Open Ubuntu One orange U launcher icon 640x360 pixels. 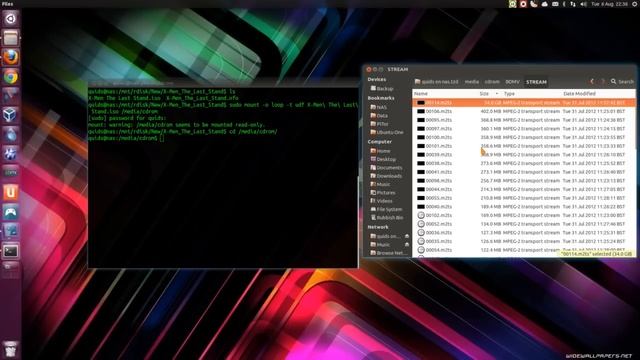(x=11, y=192)
